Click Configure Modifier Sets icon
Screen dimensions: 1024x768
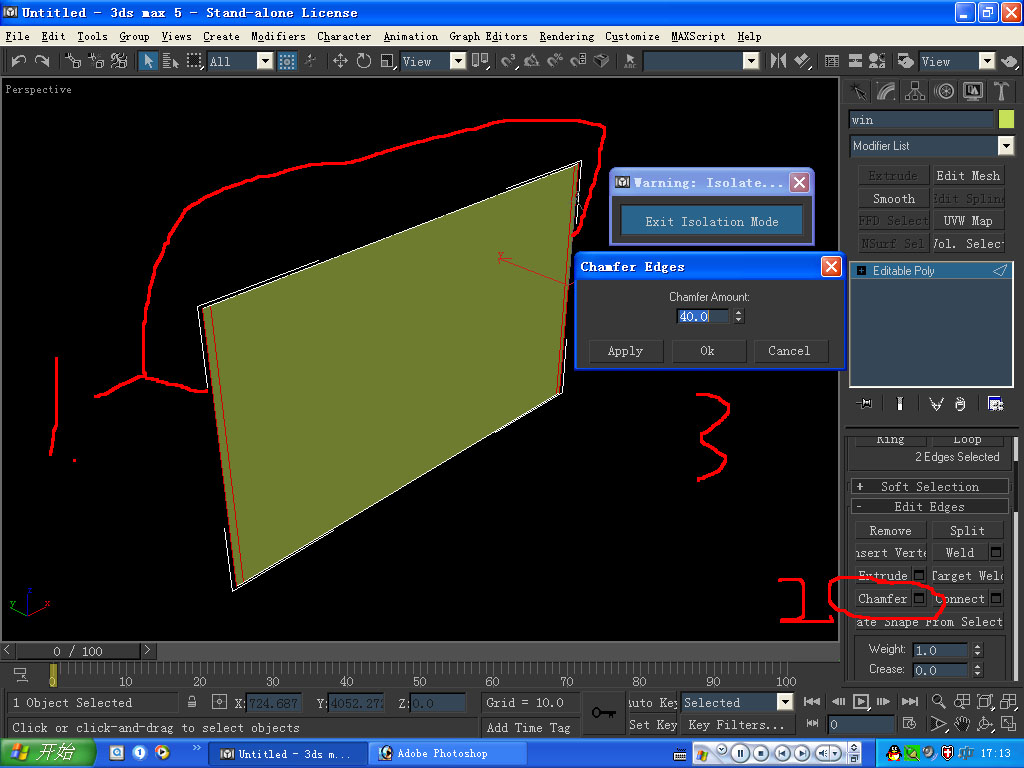[x=995, y=404]
